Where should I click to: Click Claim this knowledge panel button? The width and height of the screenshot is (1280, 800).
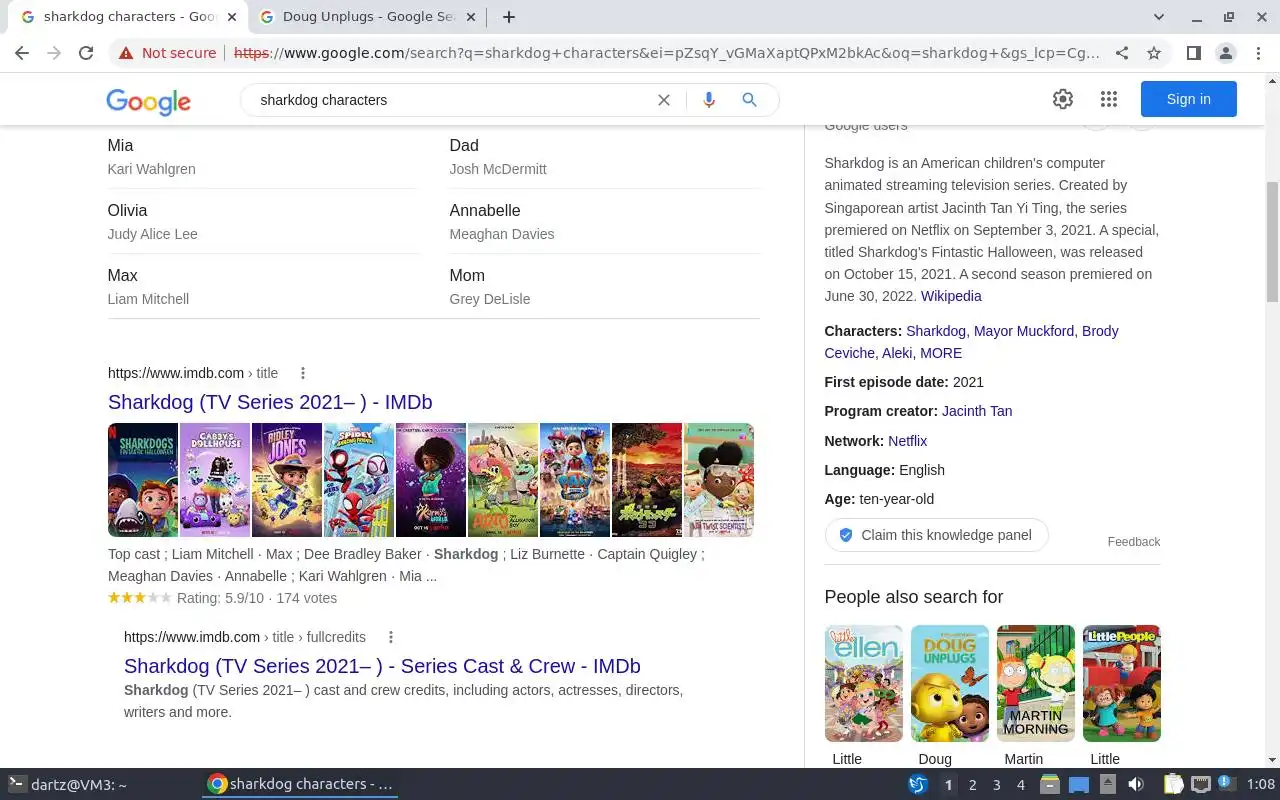[x=936, y=535]
